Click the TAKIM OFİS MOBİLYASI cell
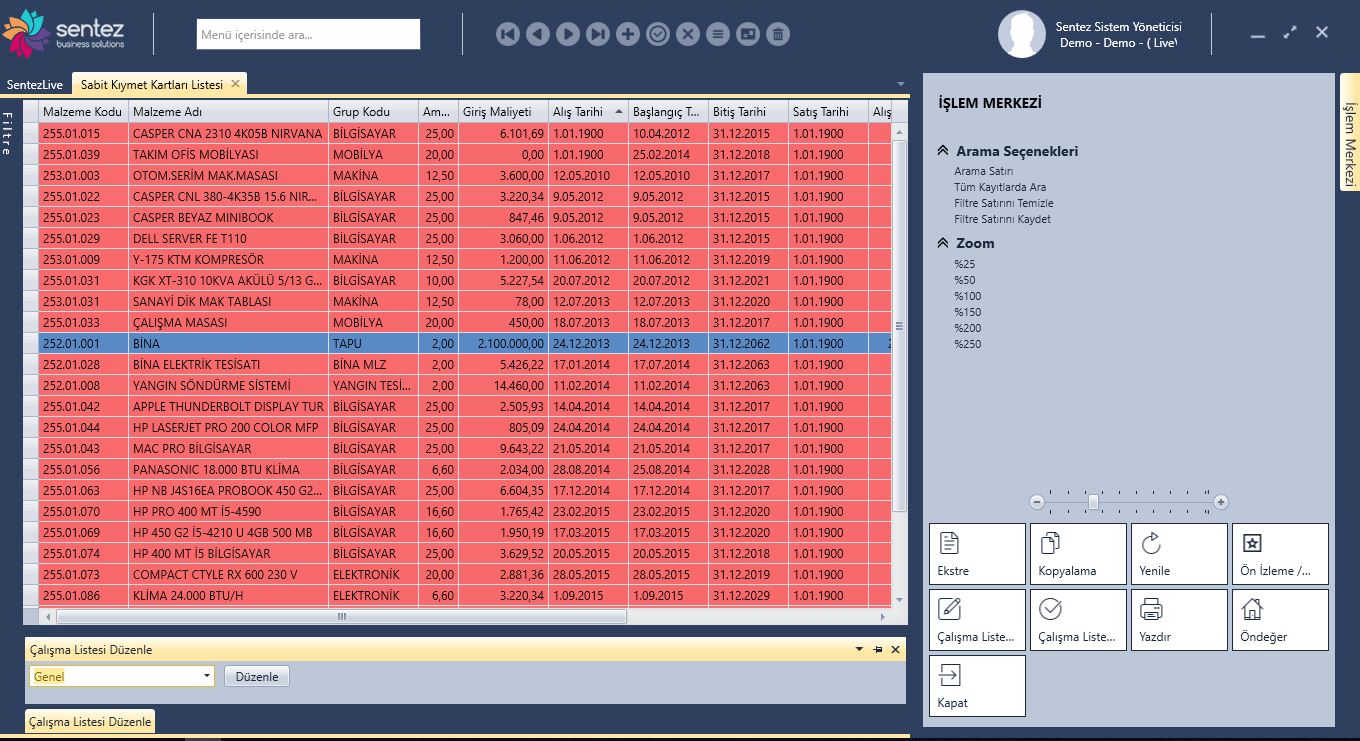This screenshot has height=741, width=1360. (x=229, y=154)
